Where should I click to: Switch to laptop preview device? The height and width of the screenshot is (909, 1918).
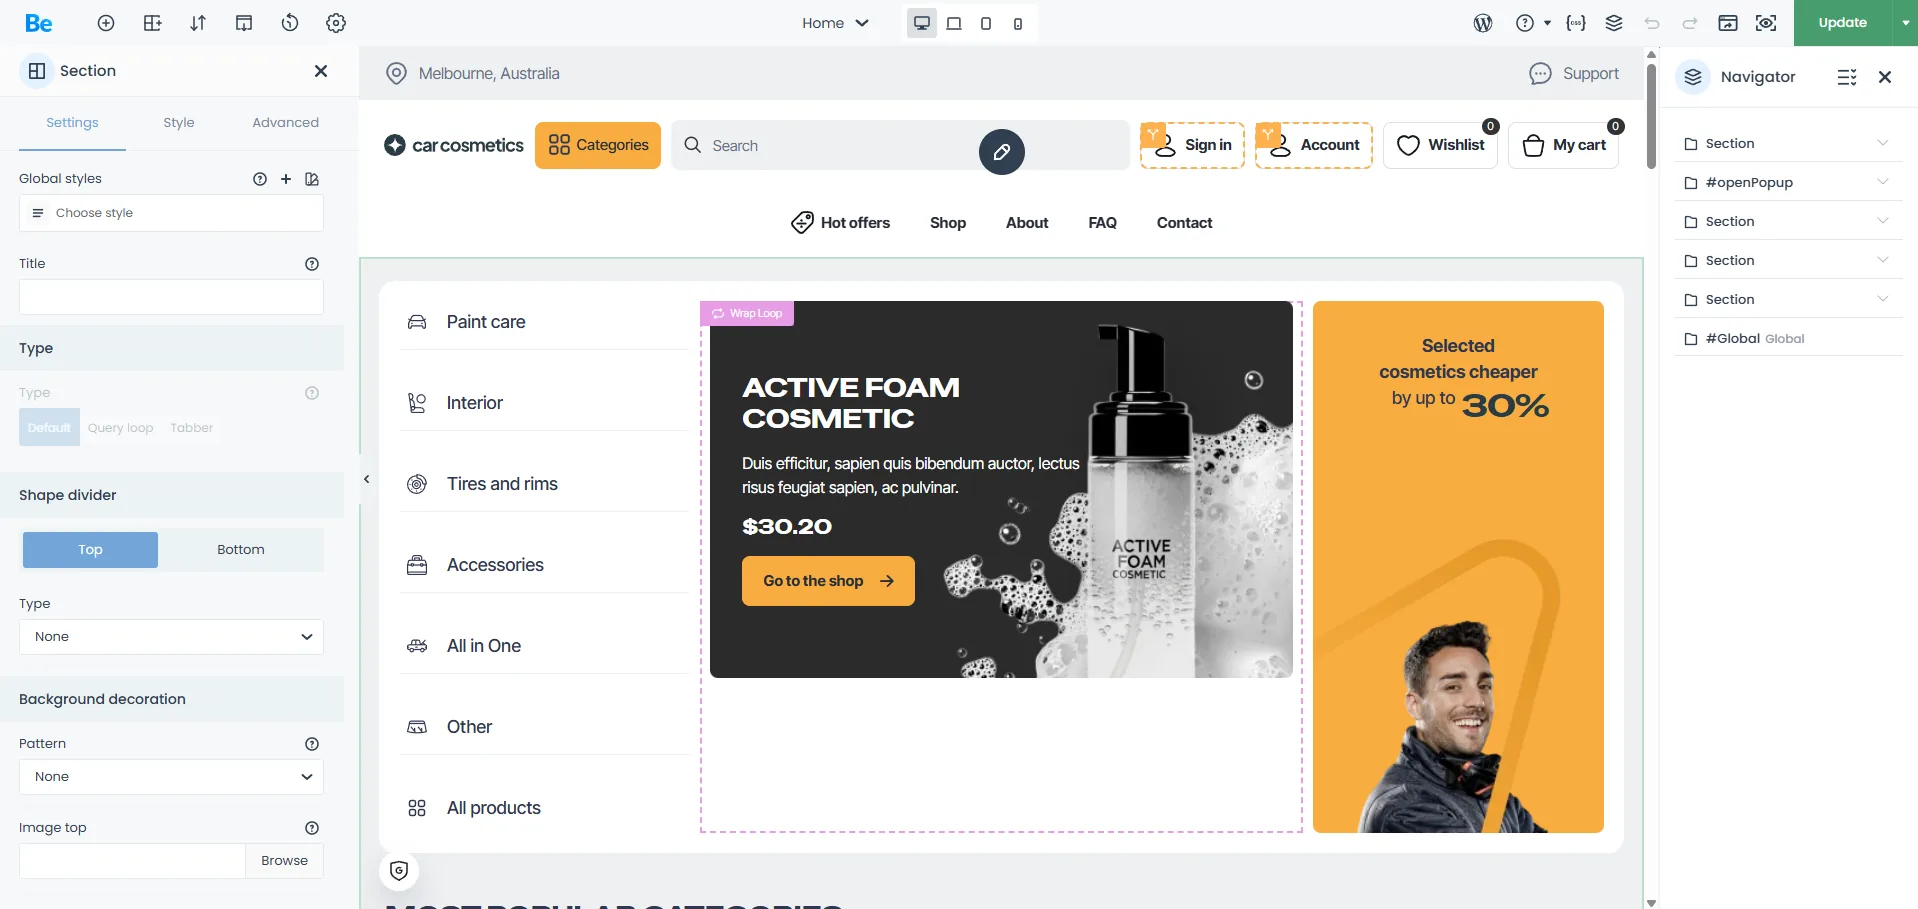(954, 23)
